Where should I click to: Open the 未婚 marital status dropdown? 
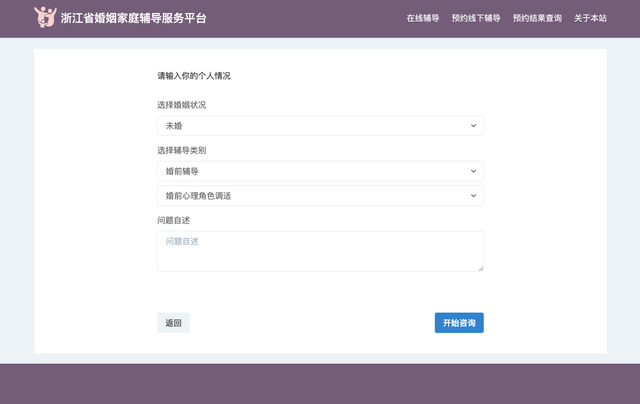pyautogui.click(x=320, y=126)
